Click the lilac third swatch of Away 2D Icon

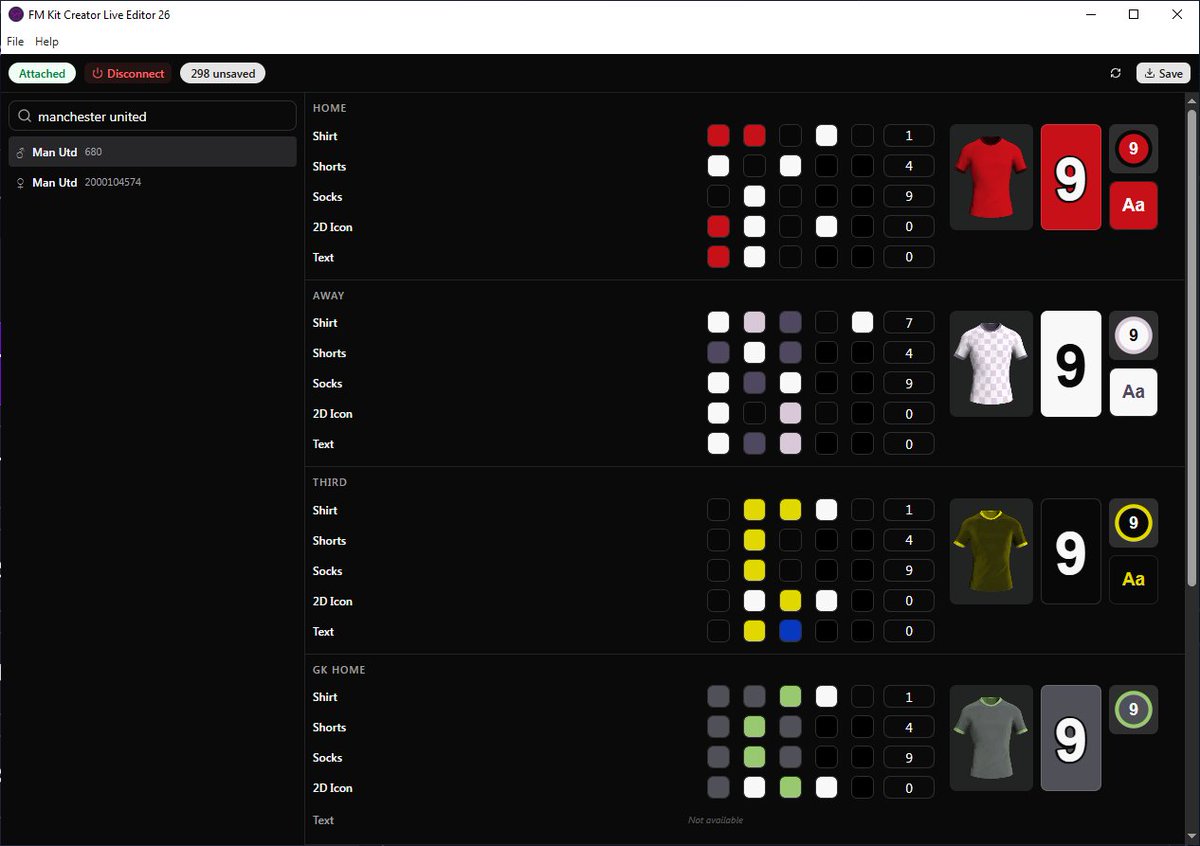pos(790,413)
